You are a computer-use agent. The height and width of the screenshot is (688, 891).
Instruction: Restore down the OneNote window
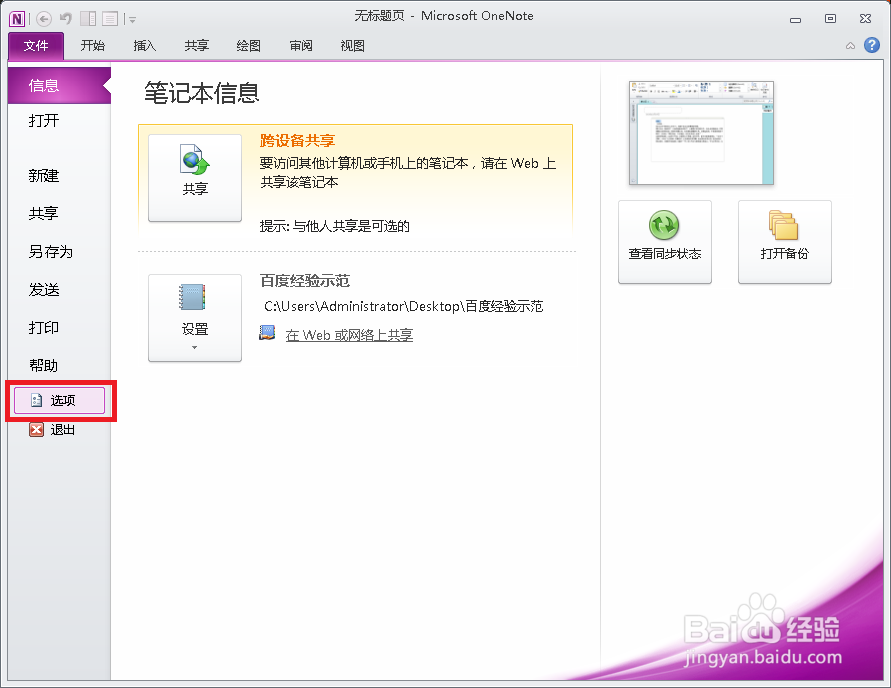click(x=830, y=19)
